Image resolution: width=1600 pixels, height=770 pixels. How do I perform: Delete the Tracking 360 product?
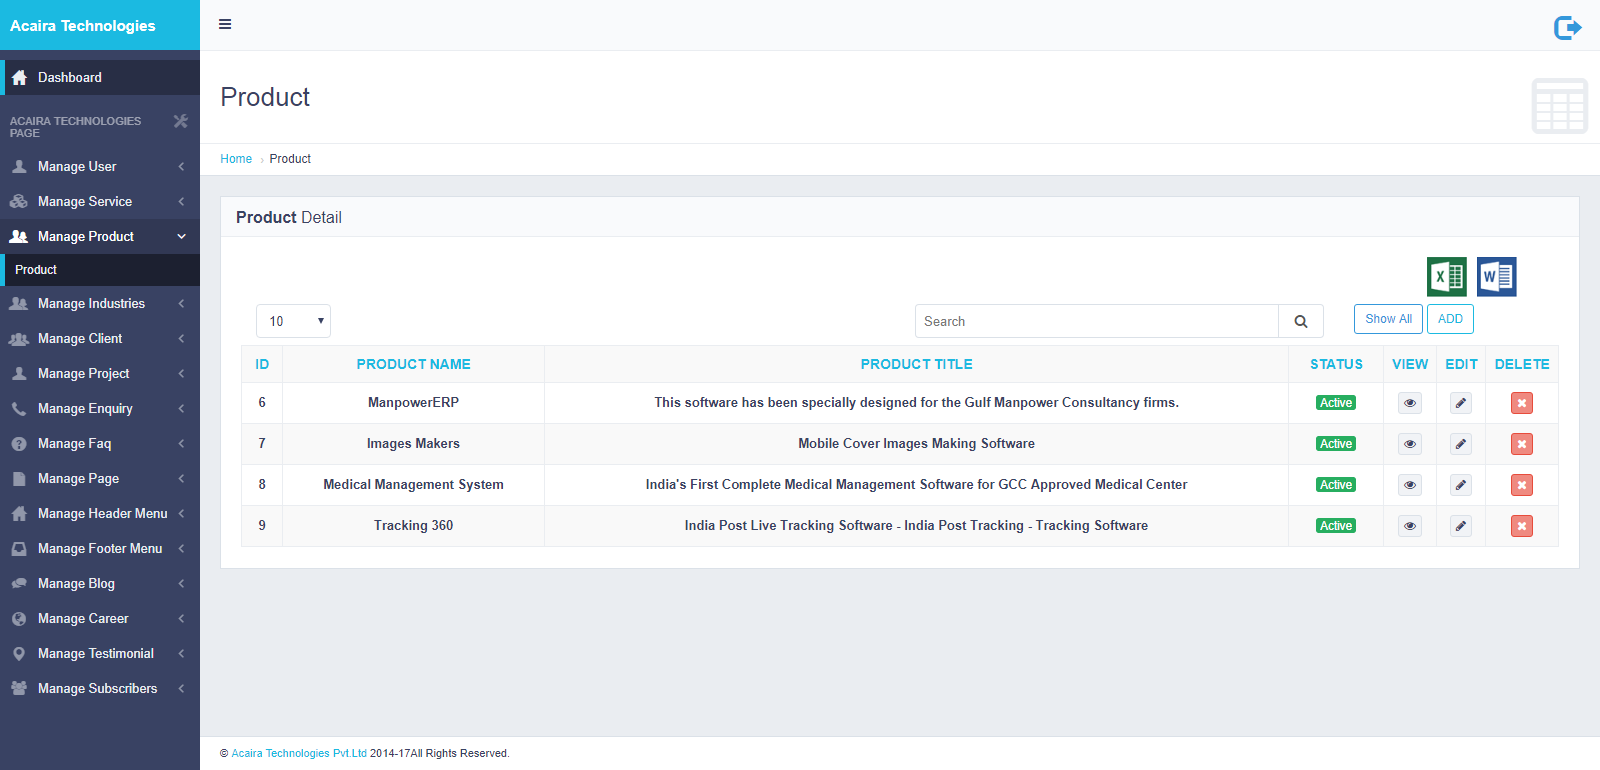tap(1521, 526)
